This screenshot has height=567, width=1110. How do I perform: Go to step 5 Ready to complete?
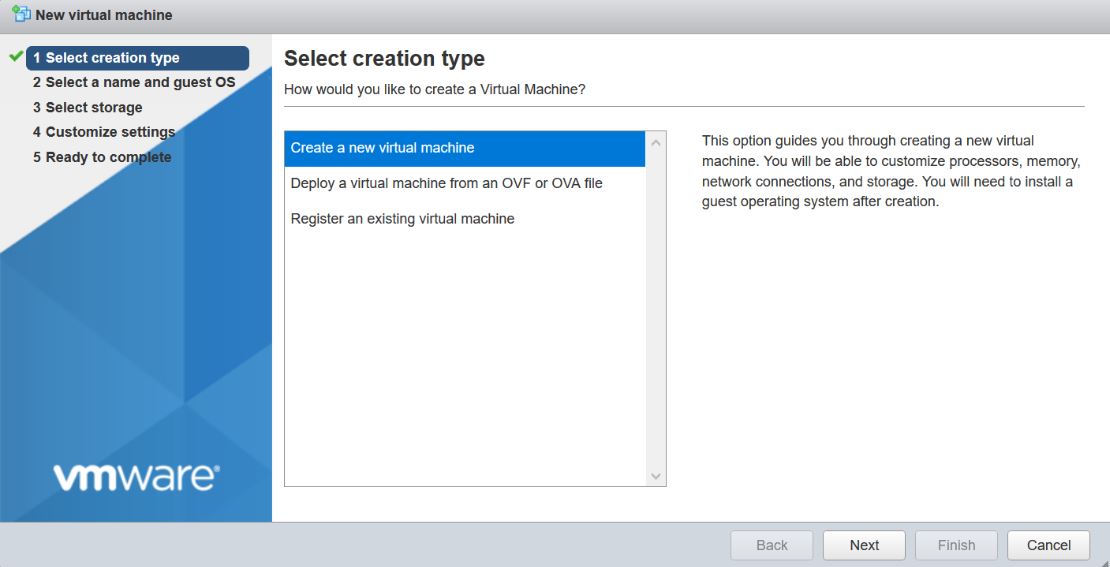[102, 157]
